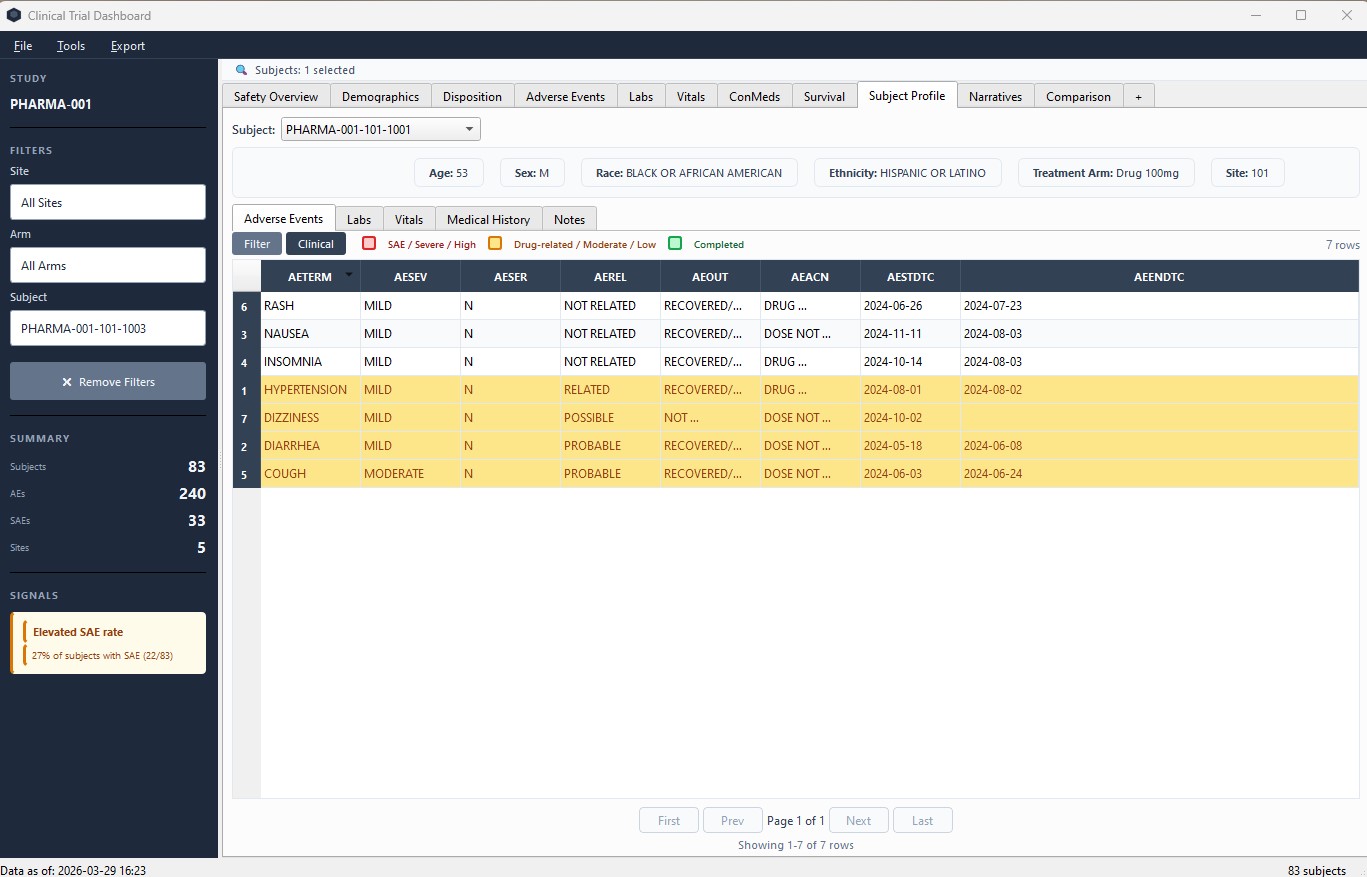Click the Remove Filters button
Viewport: 1367px width, 877px height.
(108, 381)
